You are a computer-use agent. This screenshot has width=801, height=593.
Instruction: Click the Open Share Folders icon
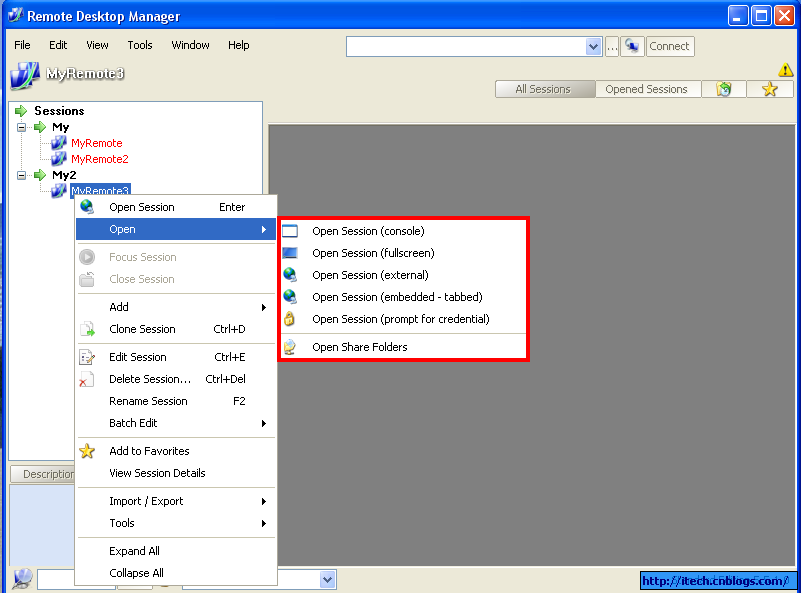click(290, 347)
